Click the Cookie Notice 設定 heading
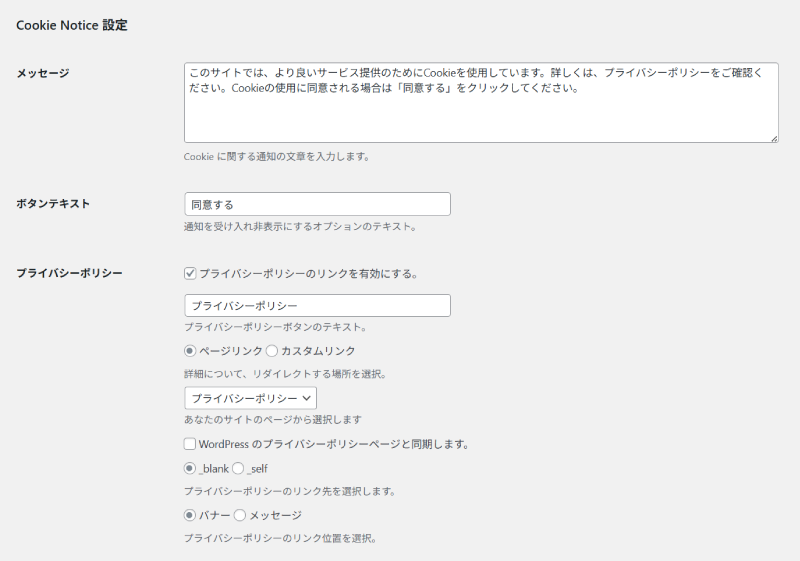Viewport: 800px width, 561px height. coord(72,25)
